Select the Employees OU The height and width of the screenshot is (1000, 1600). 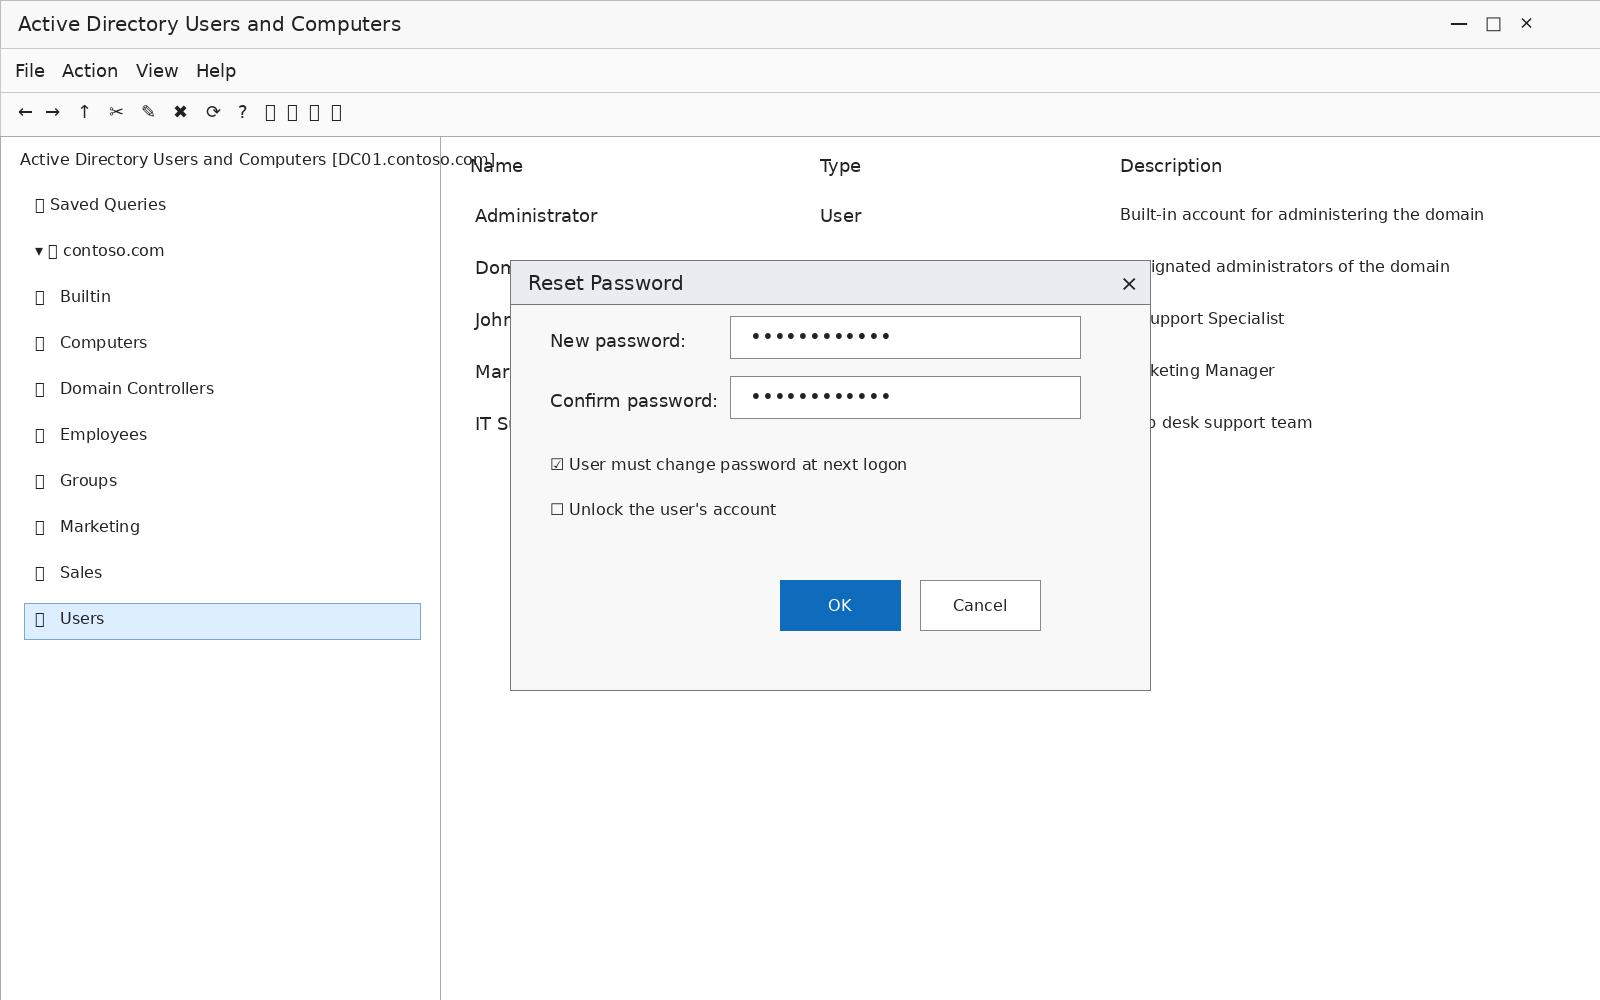(x=103, y=434)
